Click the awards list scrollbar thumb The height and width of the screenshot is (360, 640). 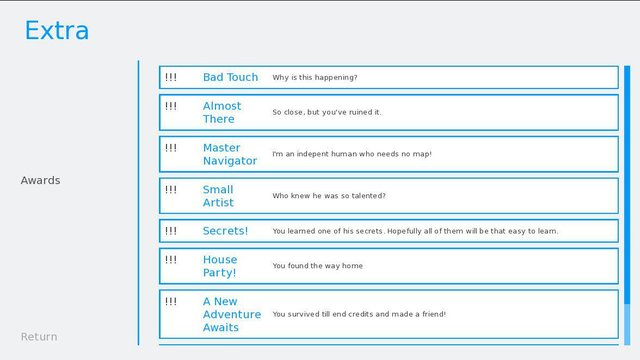coord(627,184)
